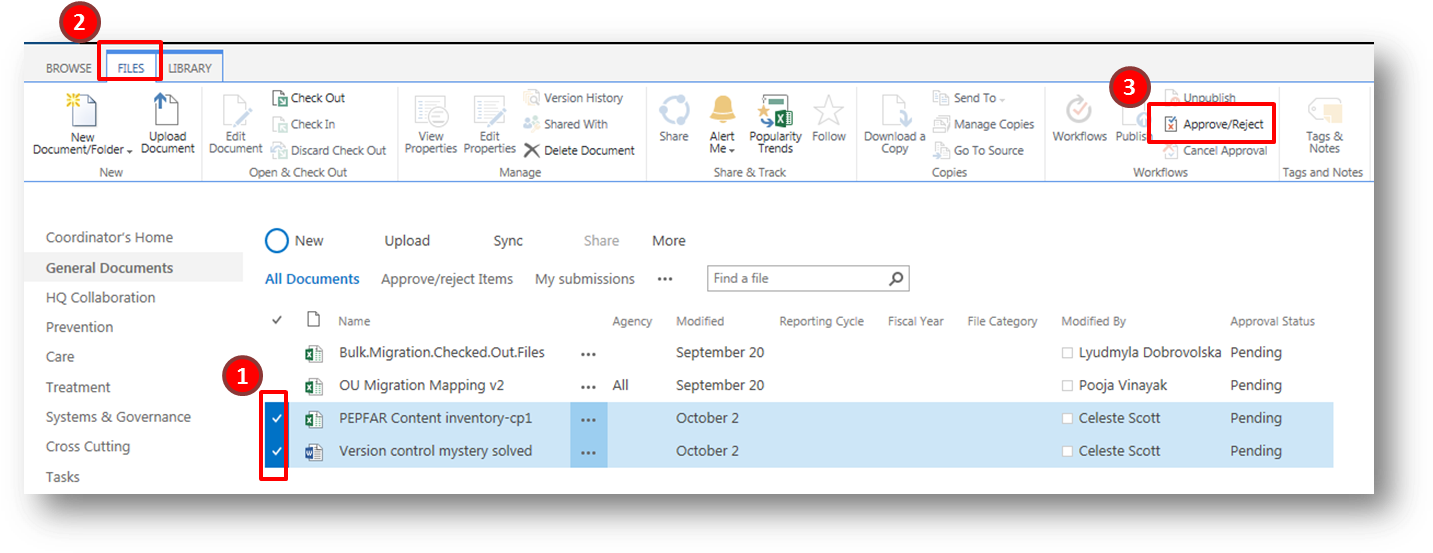The height and width of the screenshot is (553, 1433).
Task: Open ellipsis menu for Version control mystery solved
Action: coord(588,452)
